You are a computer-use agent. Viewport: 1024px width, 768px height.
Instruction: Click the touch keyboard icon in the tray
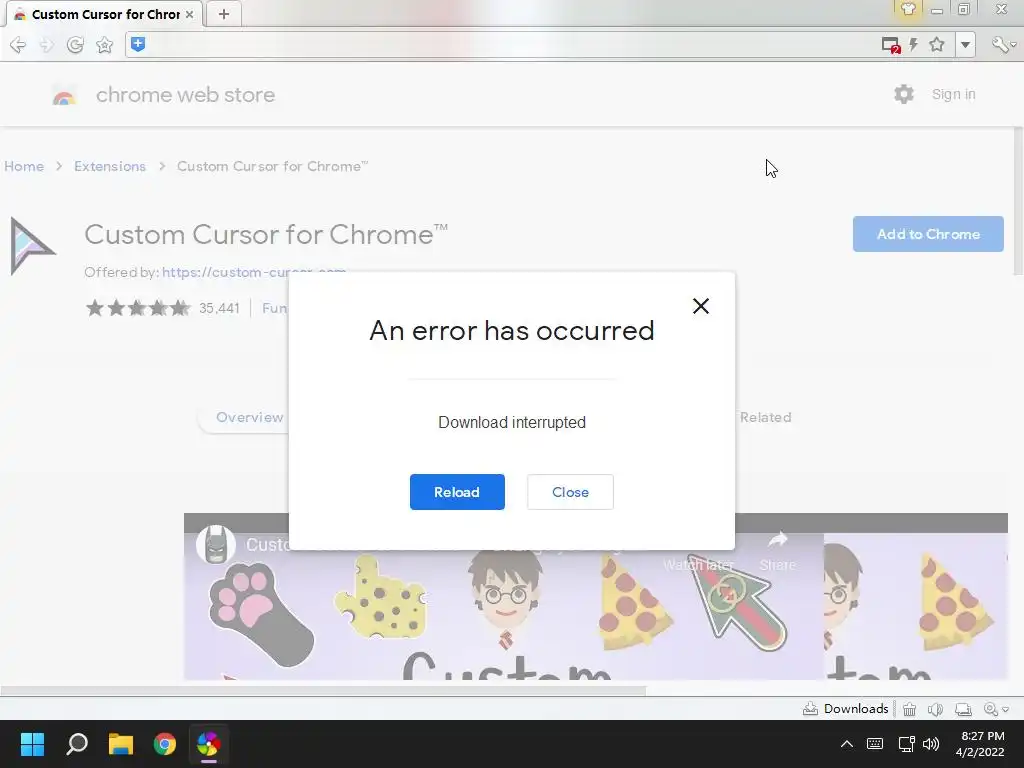[x=874, y=744]
